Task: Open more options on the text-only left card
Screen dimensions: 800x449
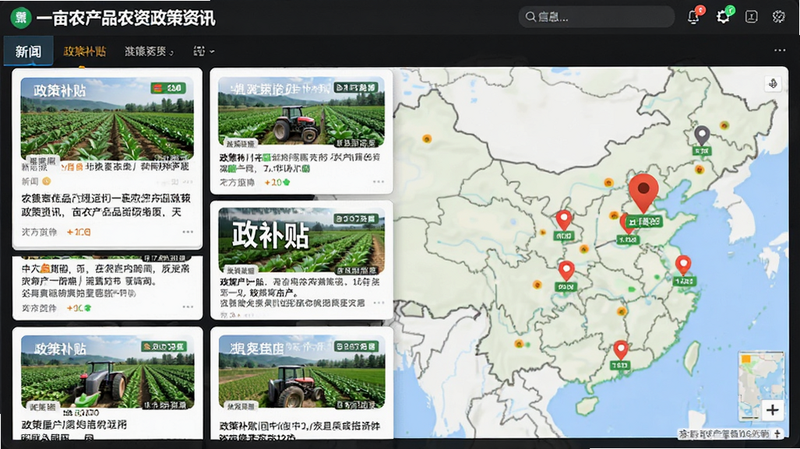Action: coord(188,307)
